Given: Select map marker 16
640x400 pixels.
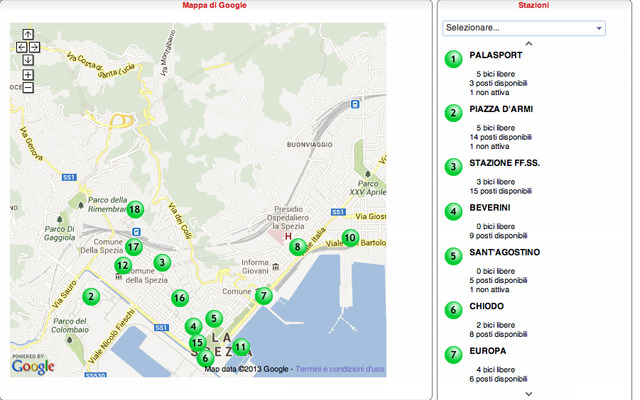Looking at the screenshot, I should pyautogui.click(x=180, y=298).
